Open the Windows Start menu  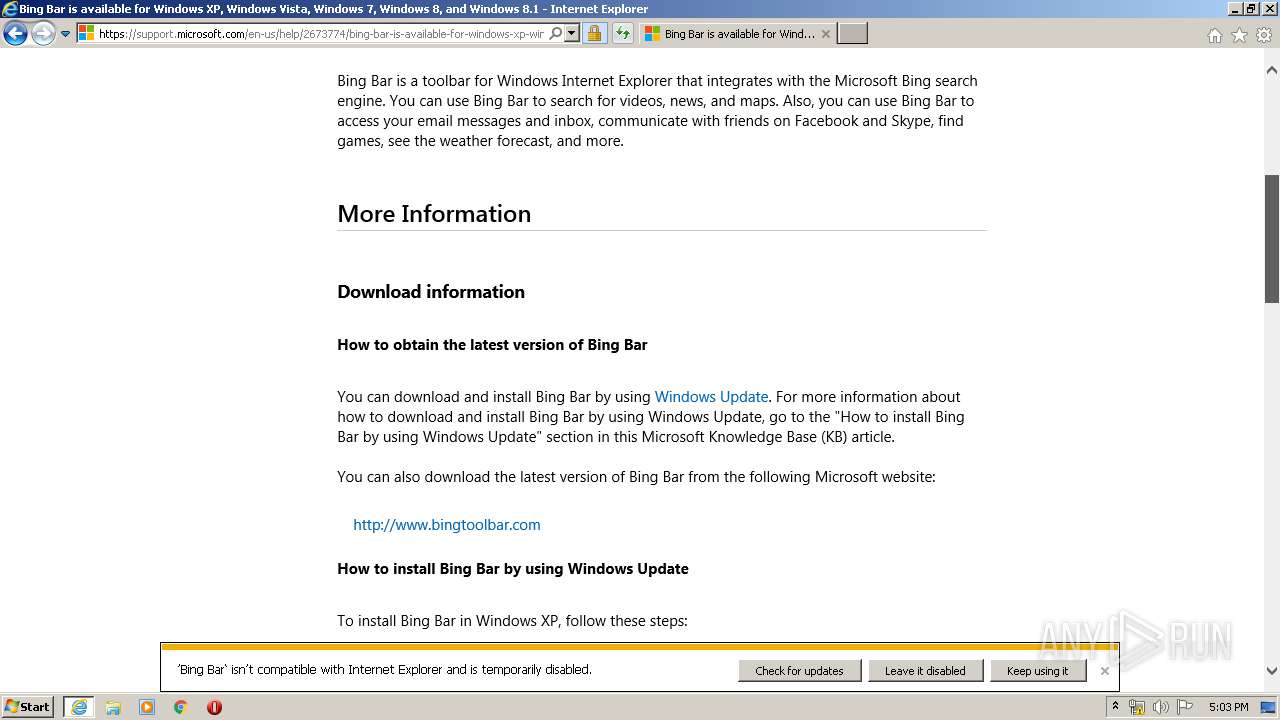(x=27, y=707)
